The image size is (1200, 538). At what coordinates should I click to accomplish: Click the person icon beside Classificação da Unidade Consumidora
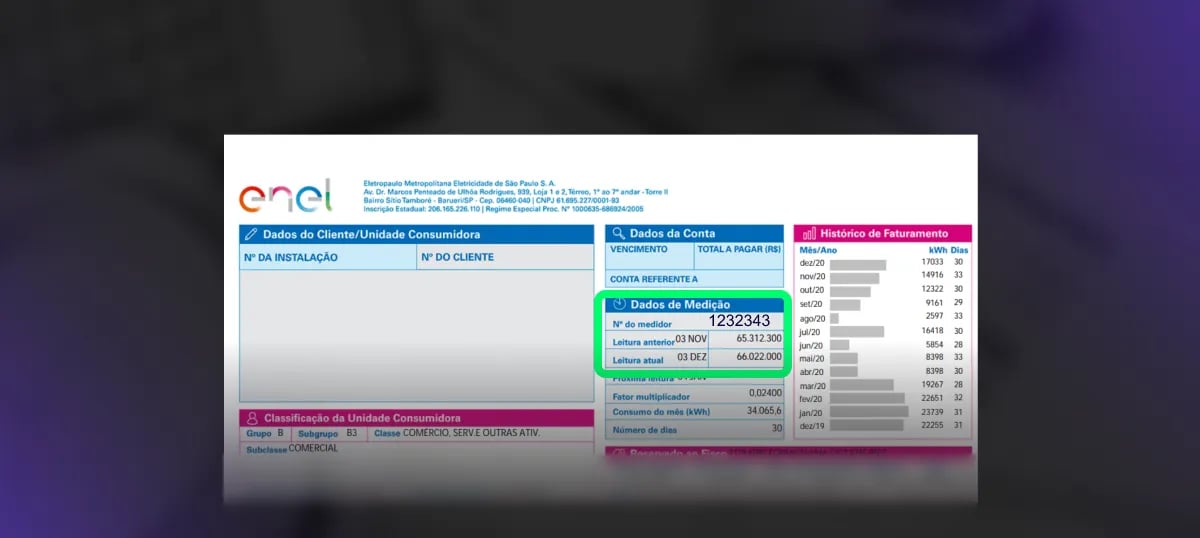(x=252, y=418)
